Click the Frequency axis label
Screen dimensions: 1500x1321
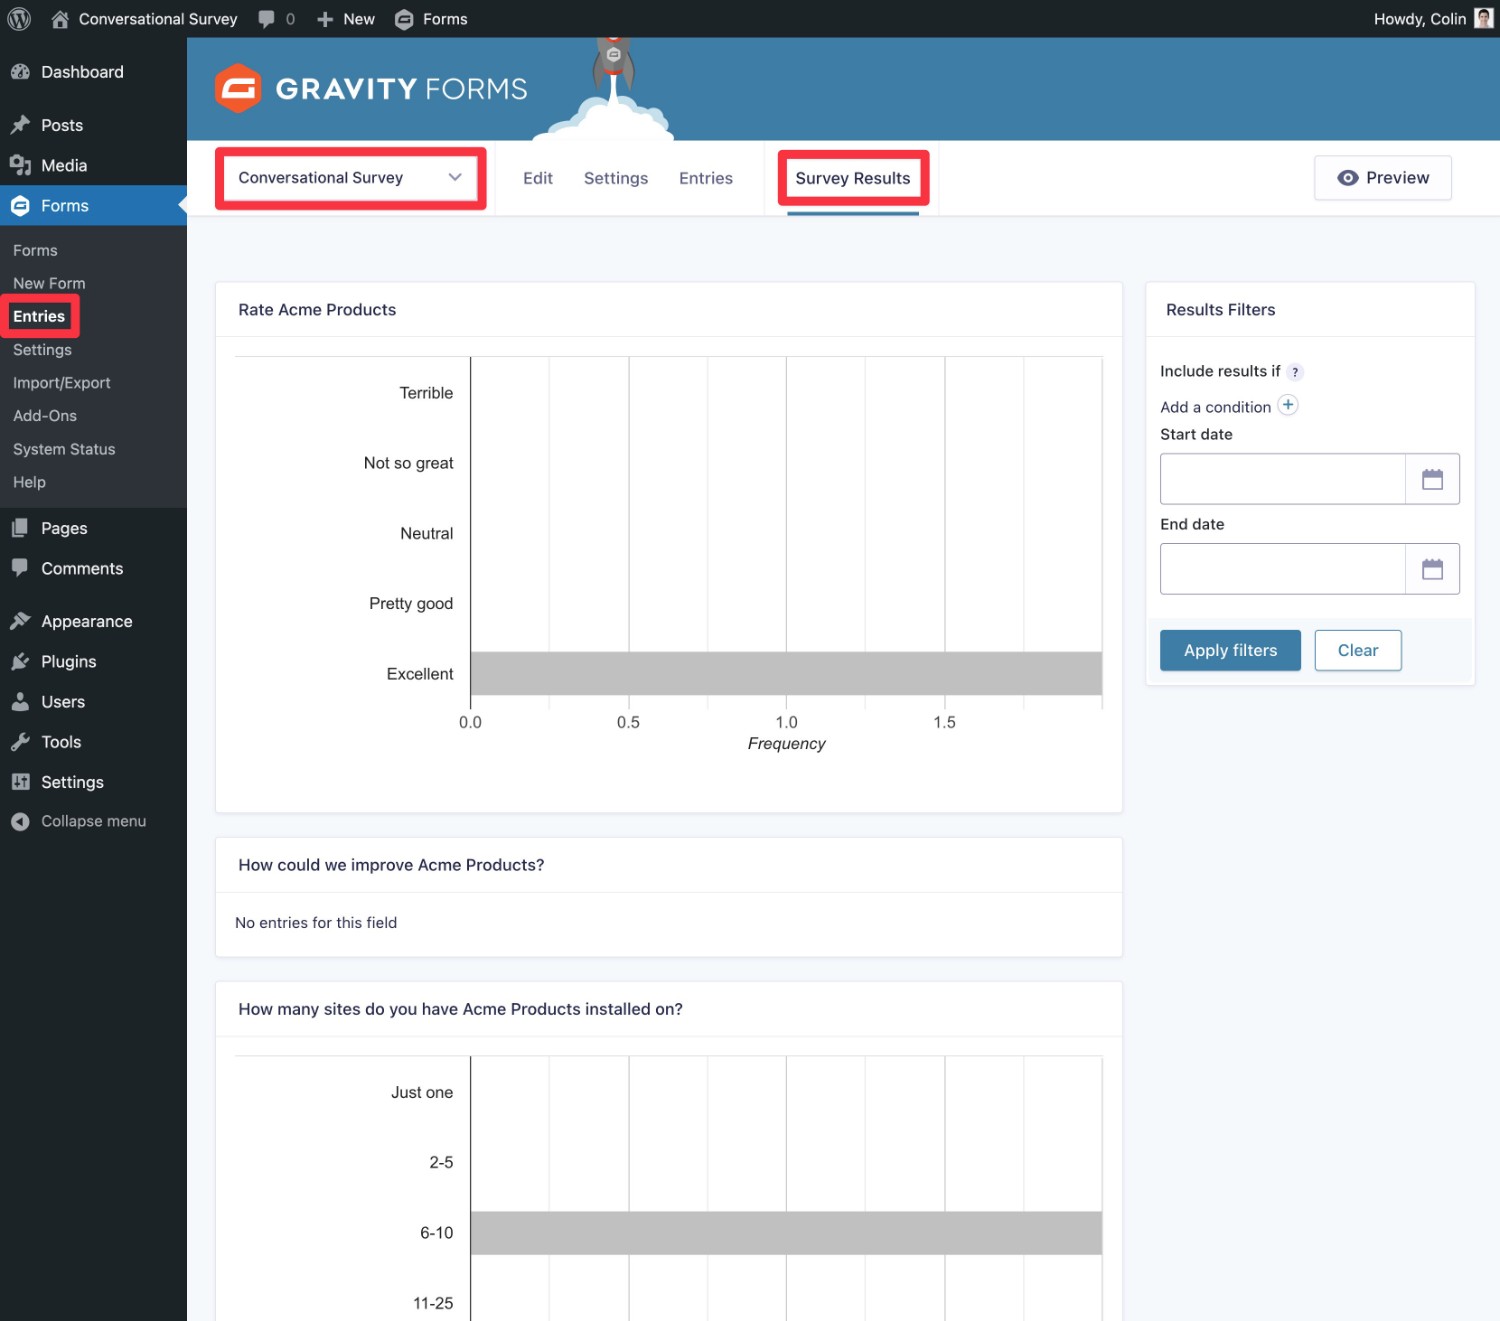[x=786, y=744]
